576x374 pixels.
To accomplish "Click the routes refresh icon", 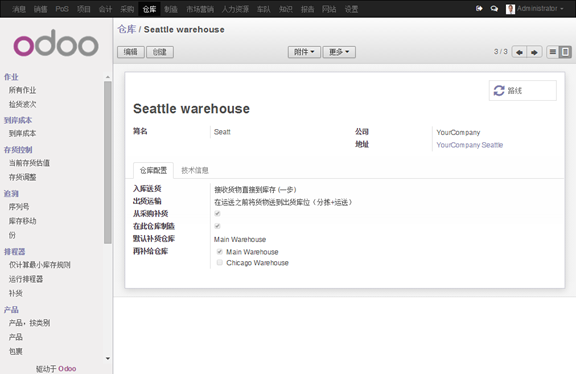I will 499,90.
